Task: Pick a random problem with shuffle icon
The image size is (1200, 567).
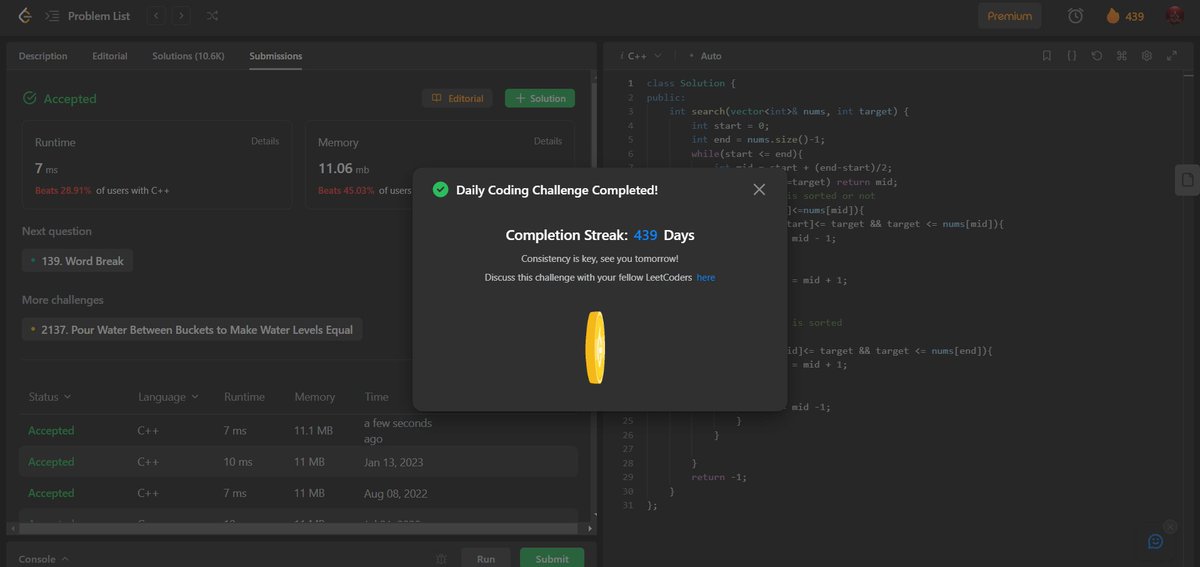Action: (211, 16)
